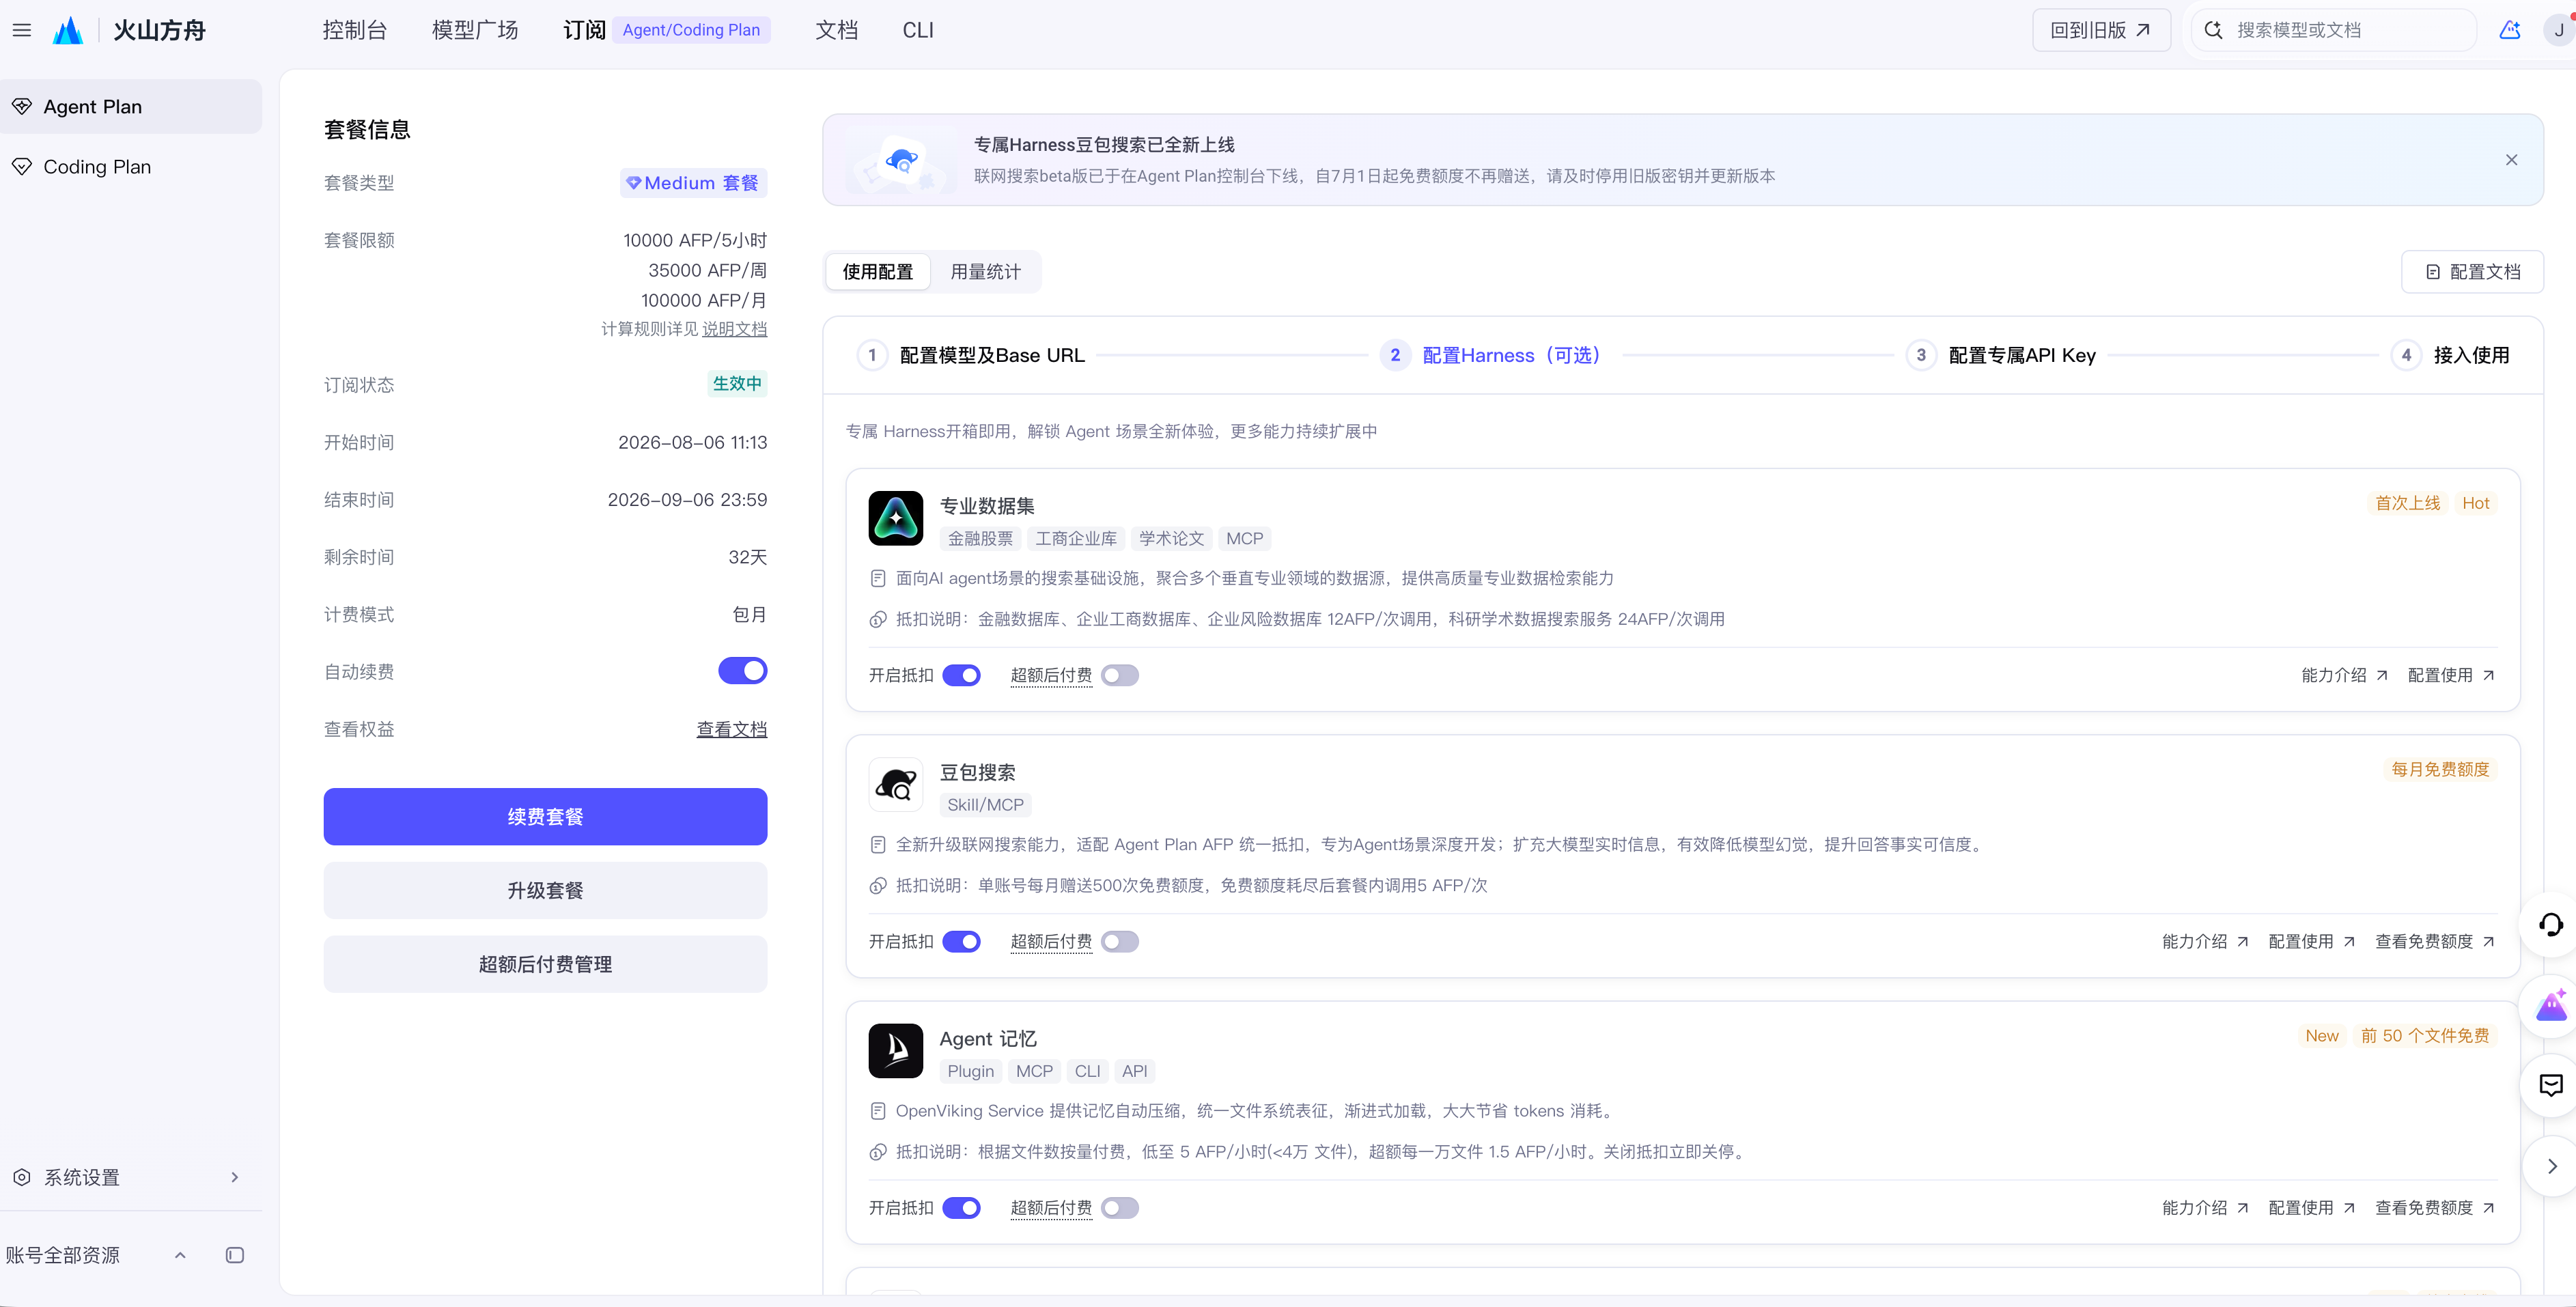This screenshot has width=2576, height=1307.
Task: Focus the 搜索模型或文档 search field
Action: [2333, 30]
